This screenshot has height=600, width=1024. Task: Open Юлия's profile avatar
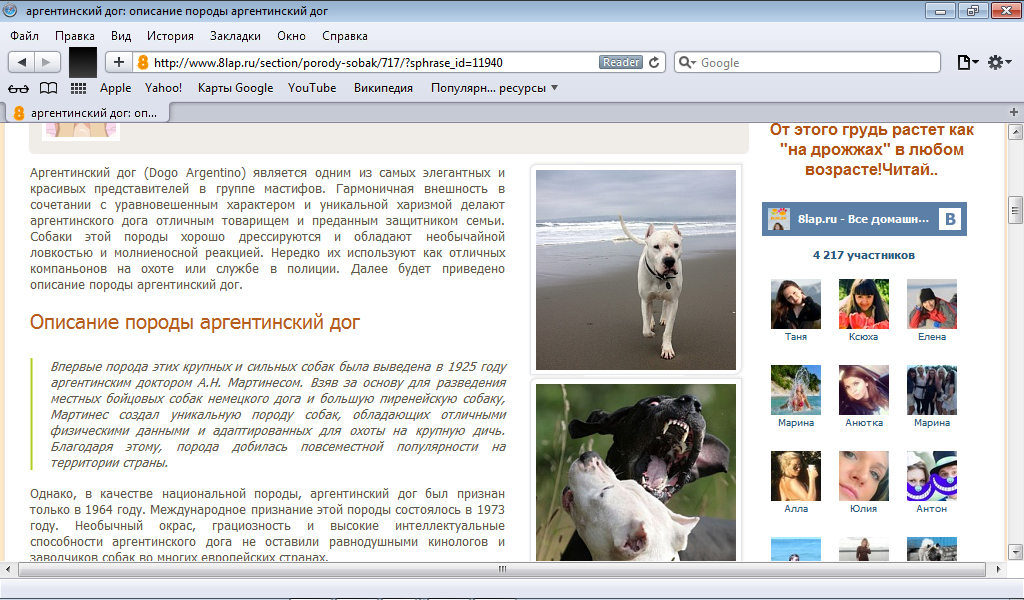[x=863, y=476]
